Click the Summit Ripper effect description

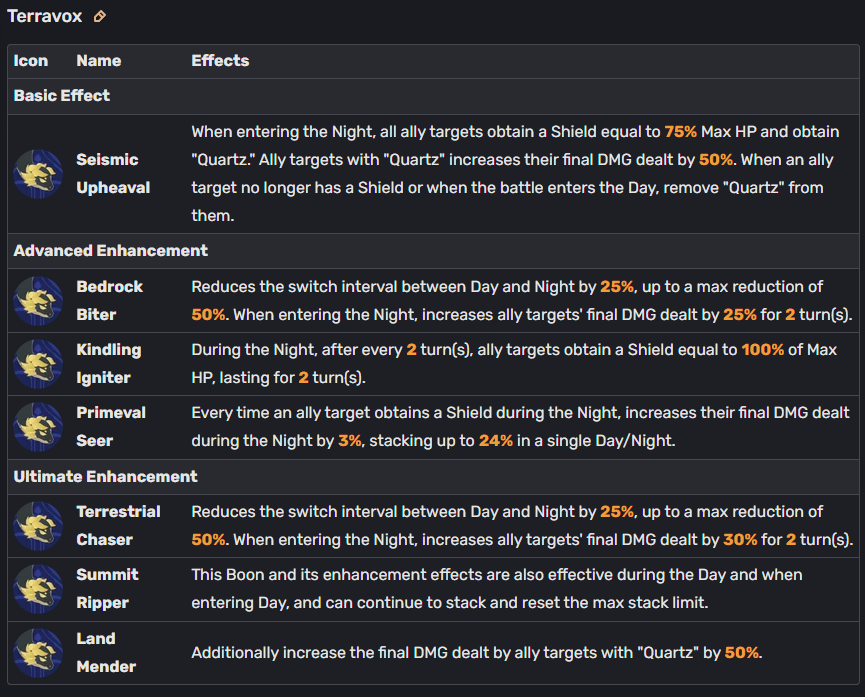[x=496, y=589]
